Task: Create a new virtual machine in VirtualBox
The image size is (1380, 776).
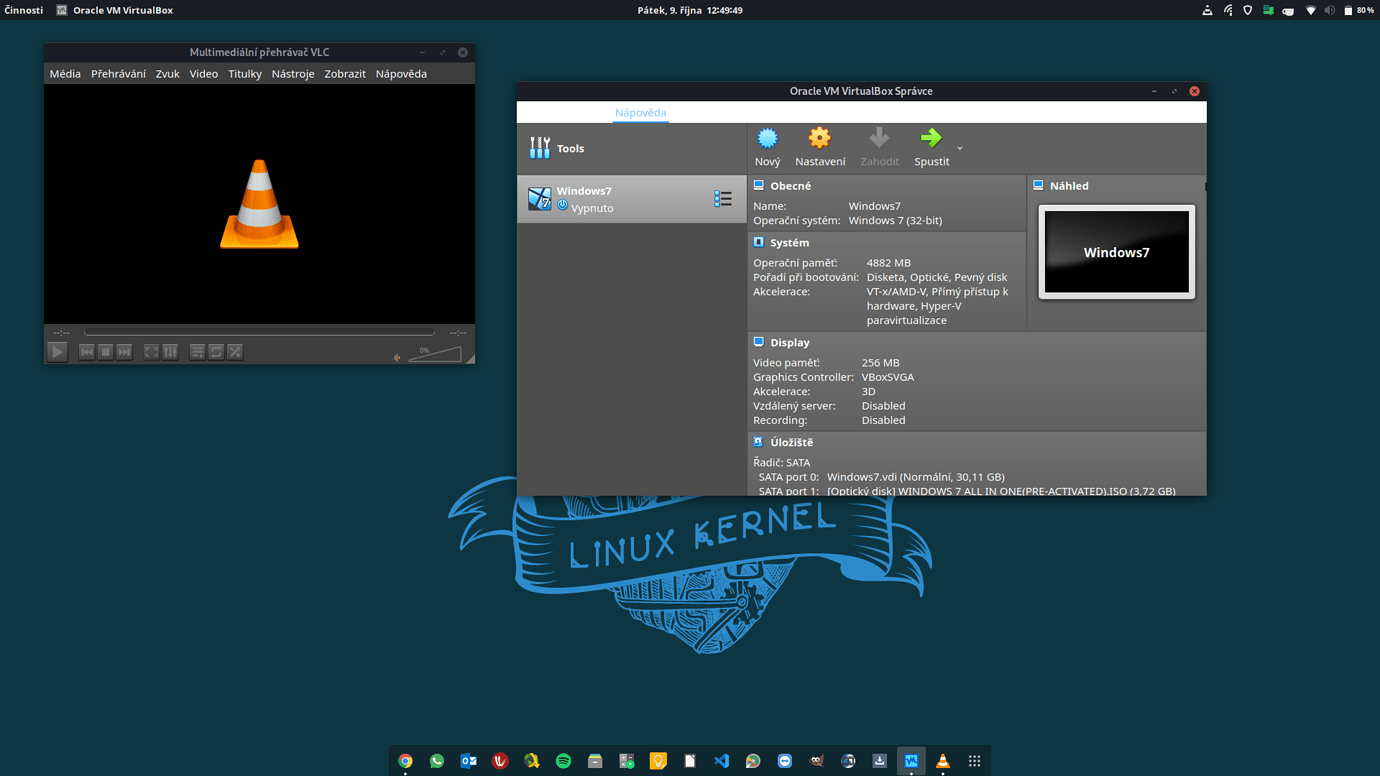Action: [x=766, y=146]
